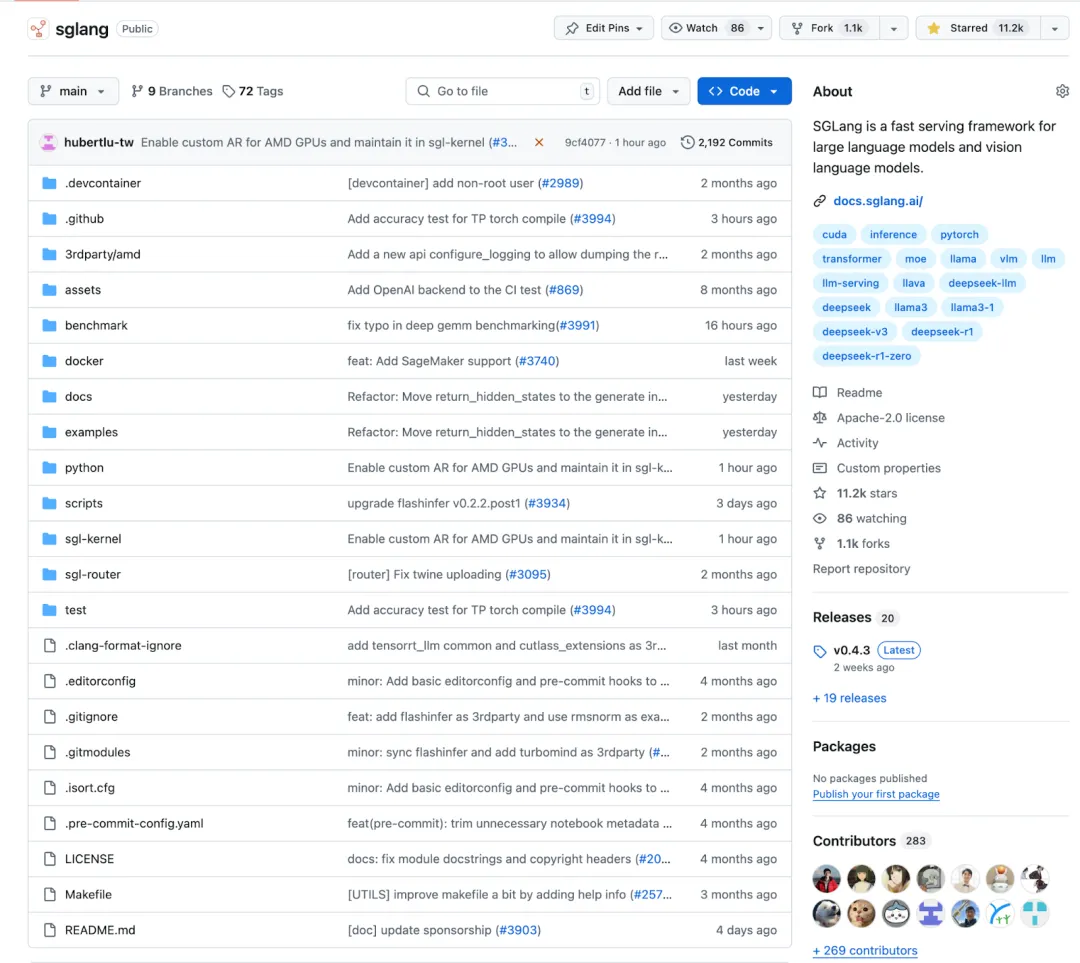Image resolution: width=1080 pixels, height=963 pixels.
Task: Click the Fork button
Action: tap(829, 28)
